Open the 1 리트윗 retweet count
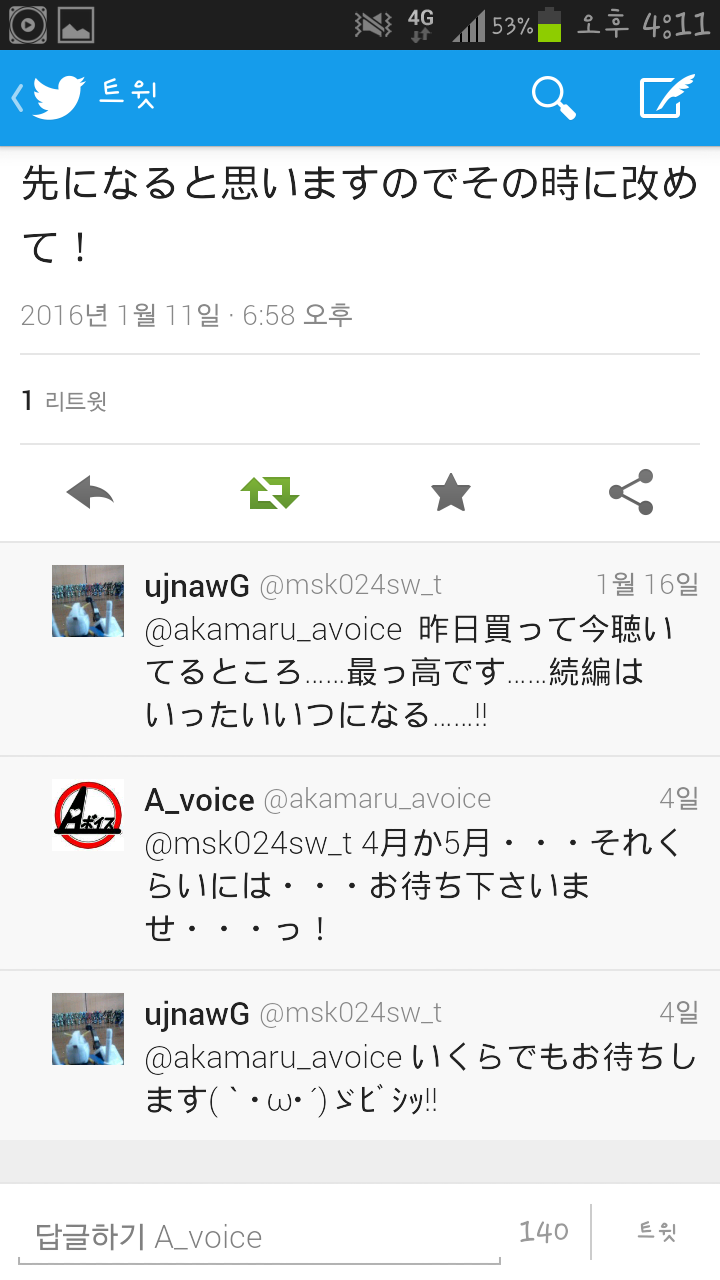720x1280 pixels. (64, 401)
